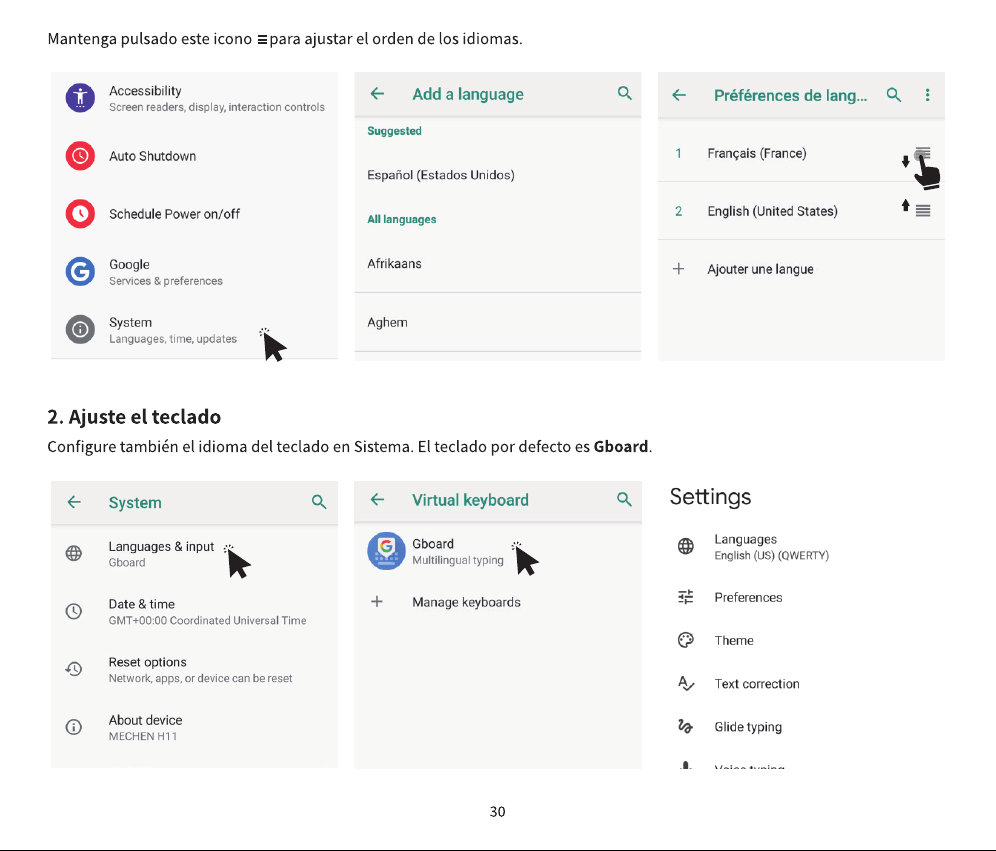
Task: Search in the System screen
Action: (x=319, y=502)
